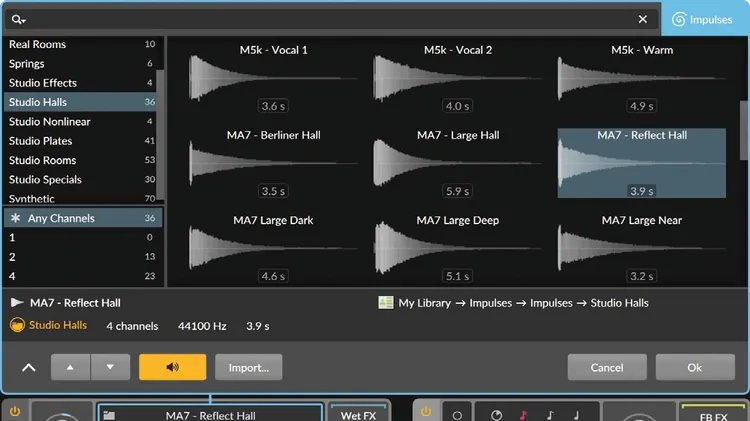Select the eighth note icon
This screenshot has height=421, width=750.
click(x=550, y=415)
